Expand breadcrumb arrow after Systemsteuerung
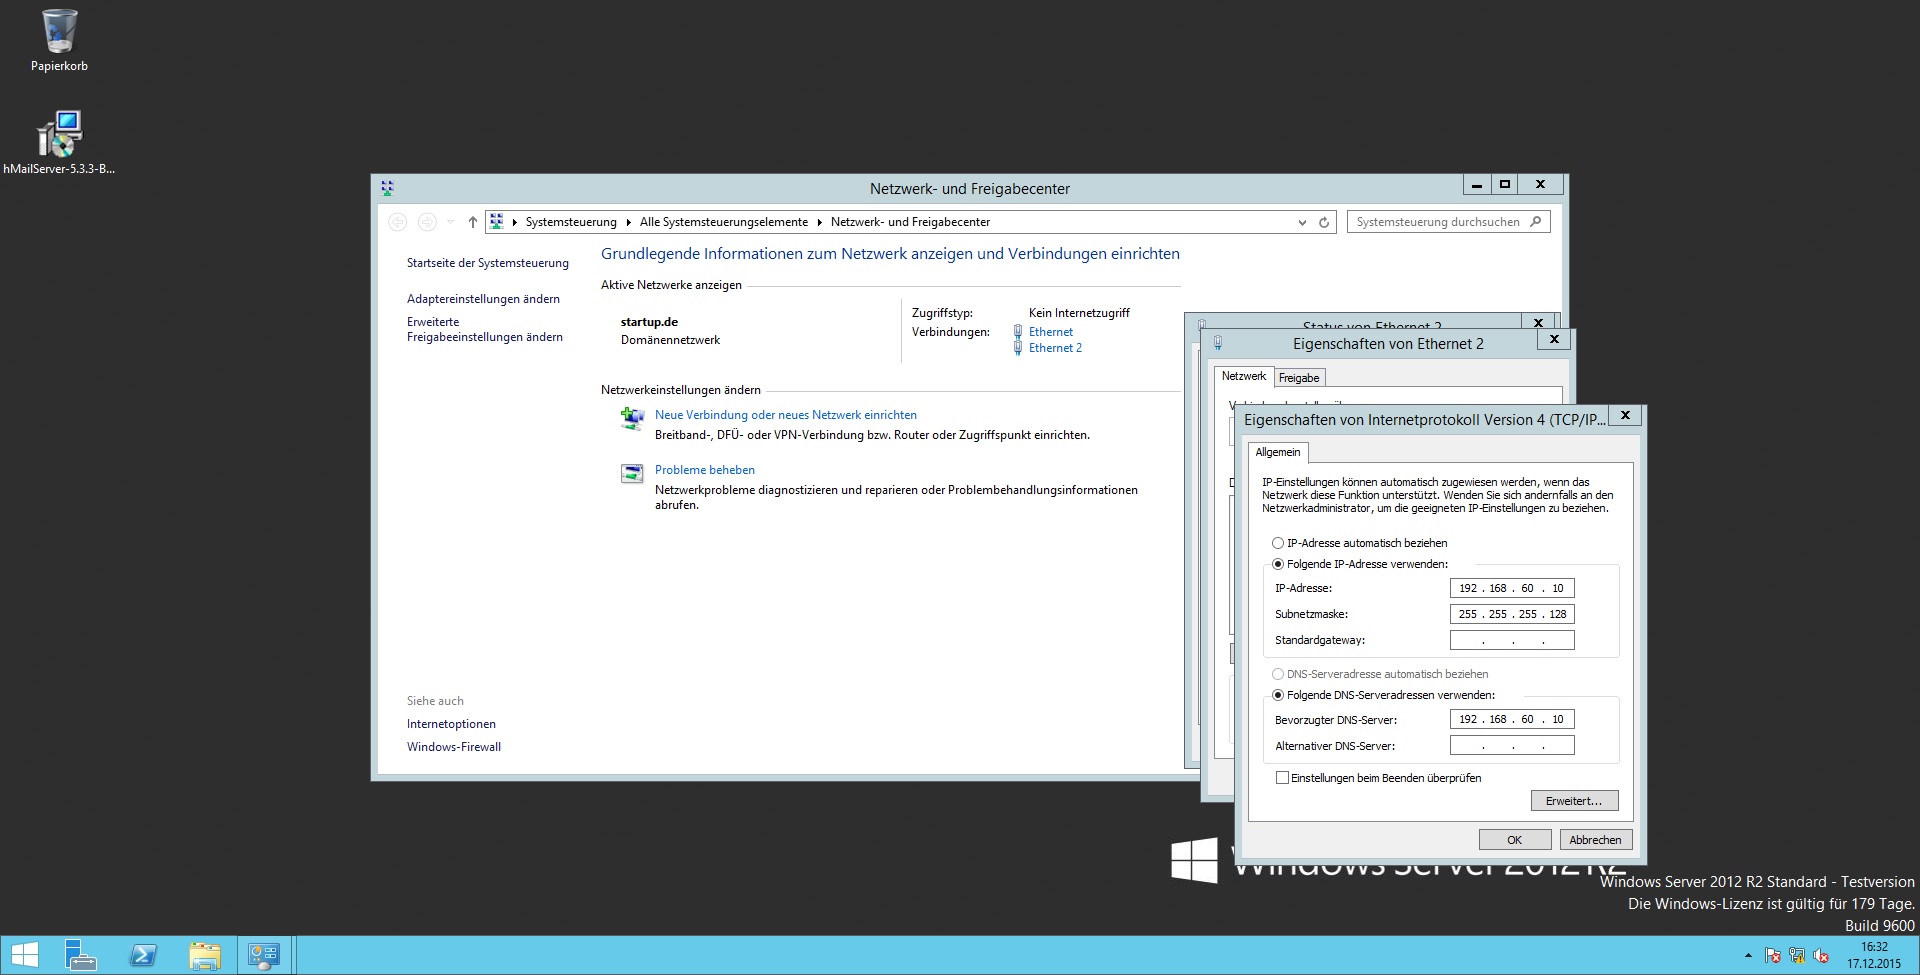The height and width of the screenshot is (975, 1920). [629, 222]
